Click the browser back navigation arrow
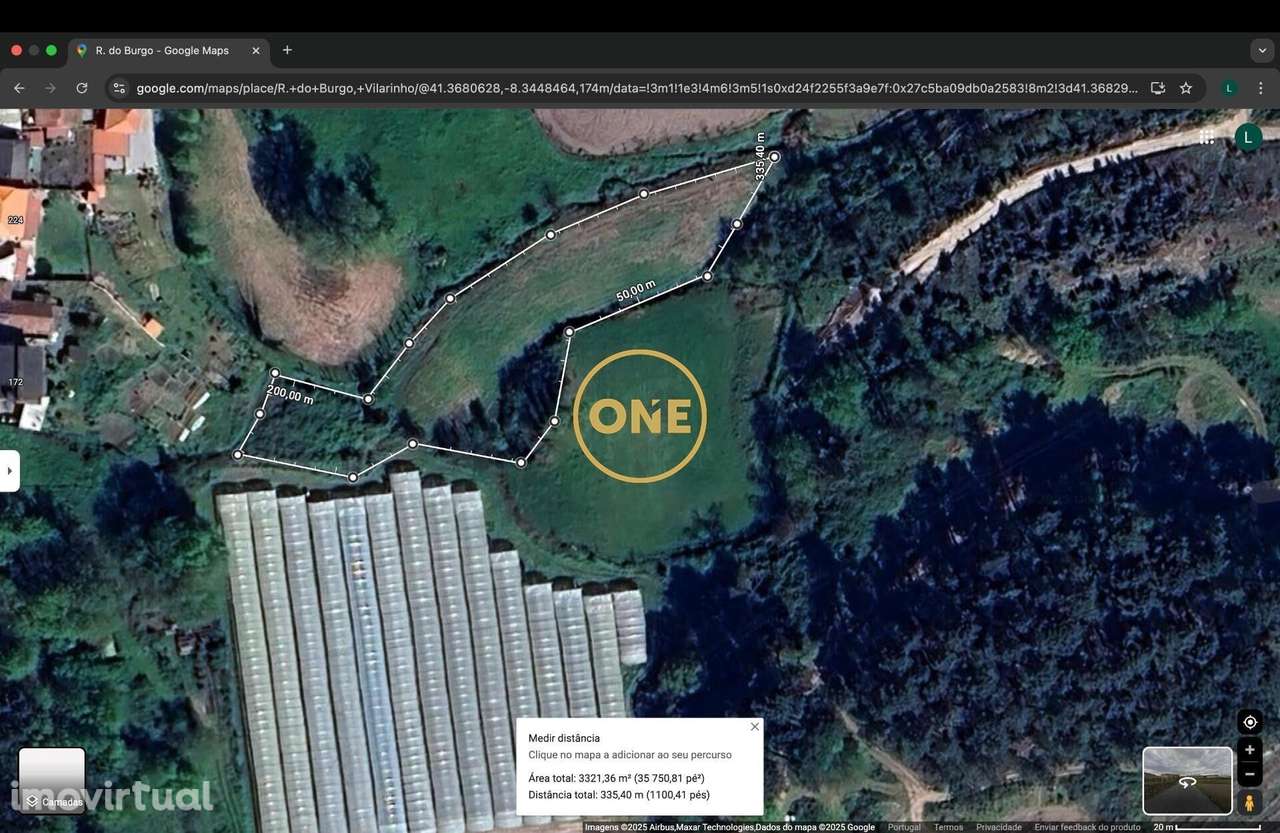This screenshot has height=833, width=1280. coord(19,88)
